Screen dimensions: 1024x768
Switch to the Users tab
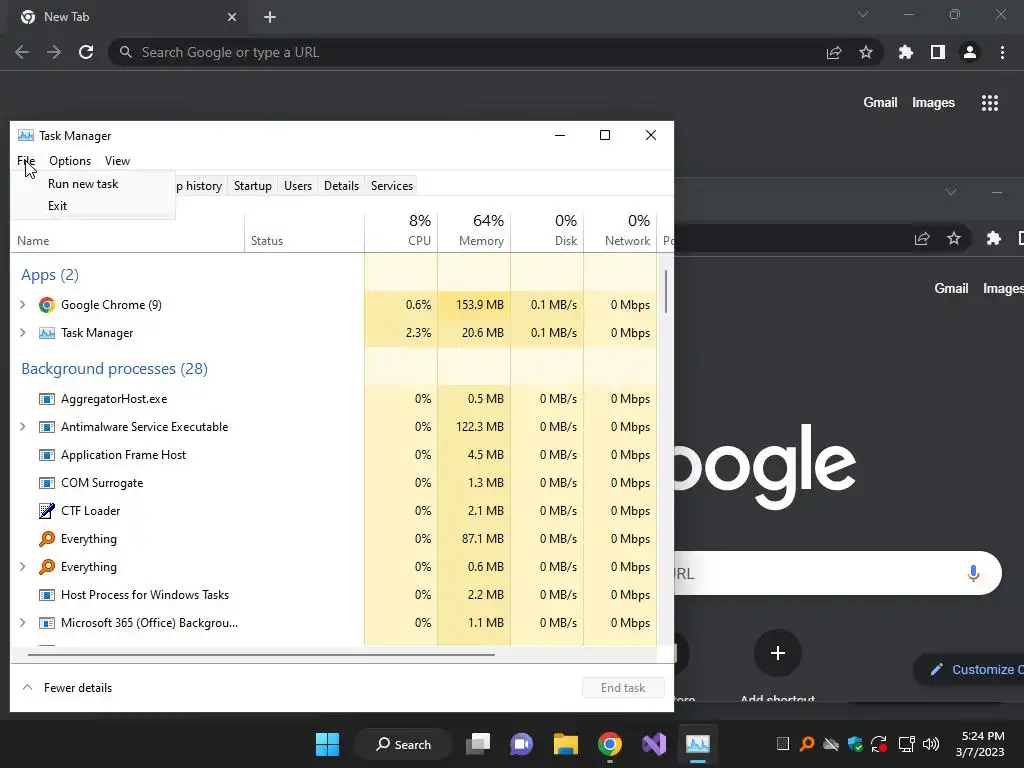(298, 186)
